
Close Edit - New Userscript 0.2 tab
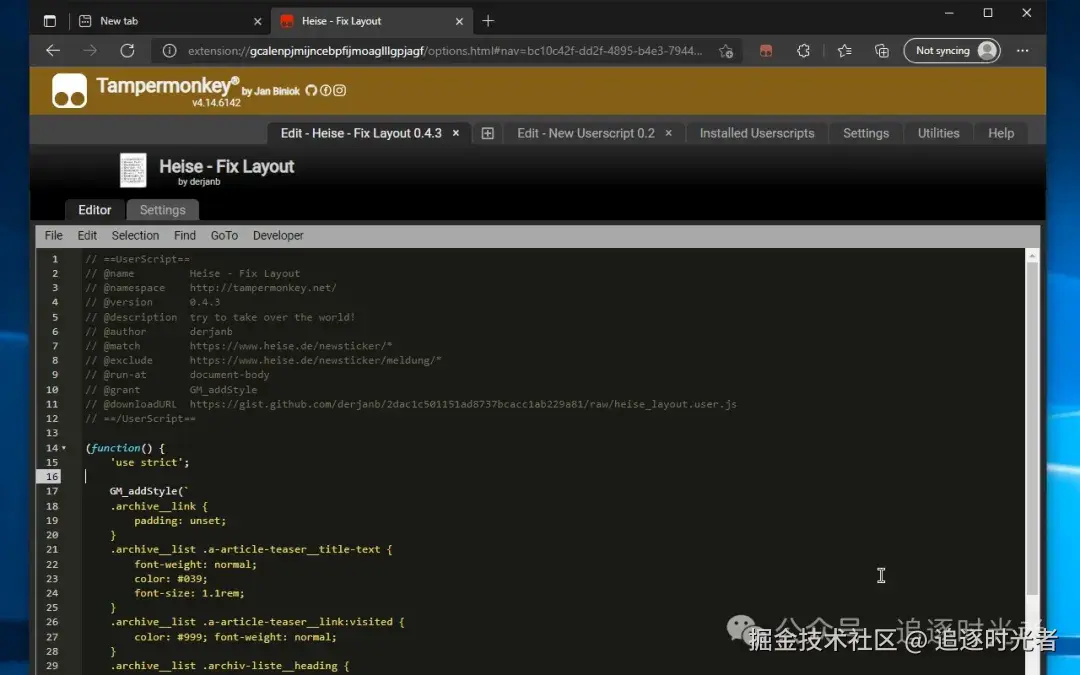(669, 133)
